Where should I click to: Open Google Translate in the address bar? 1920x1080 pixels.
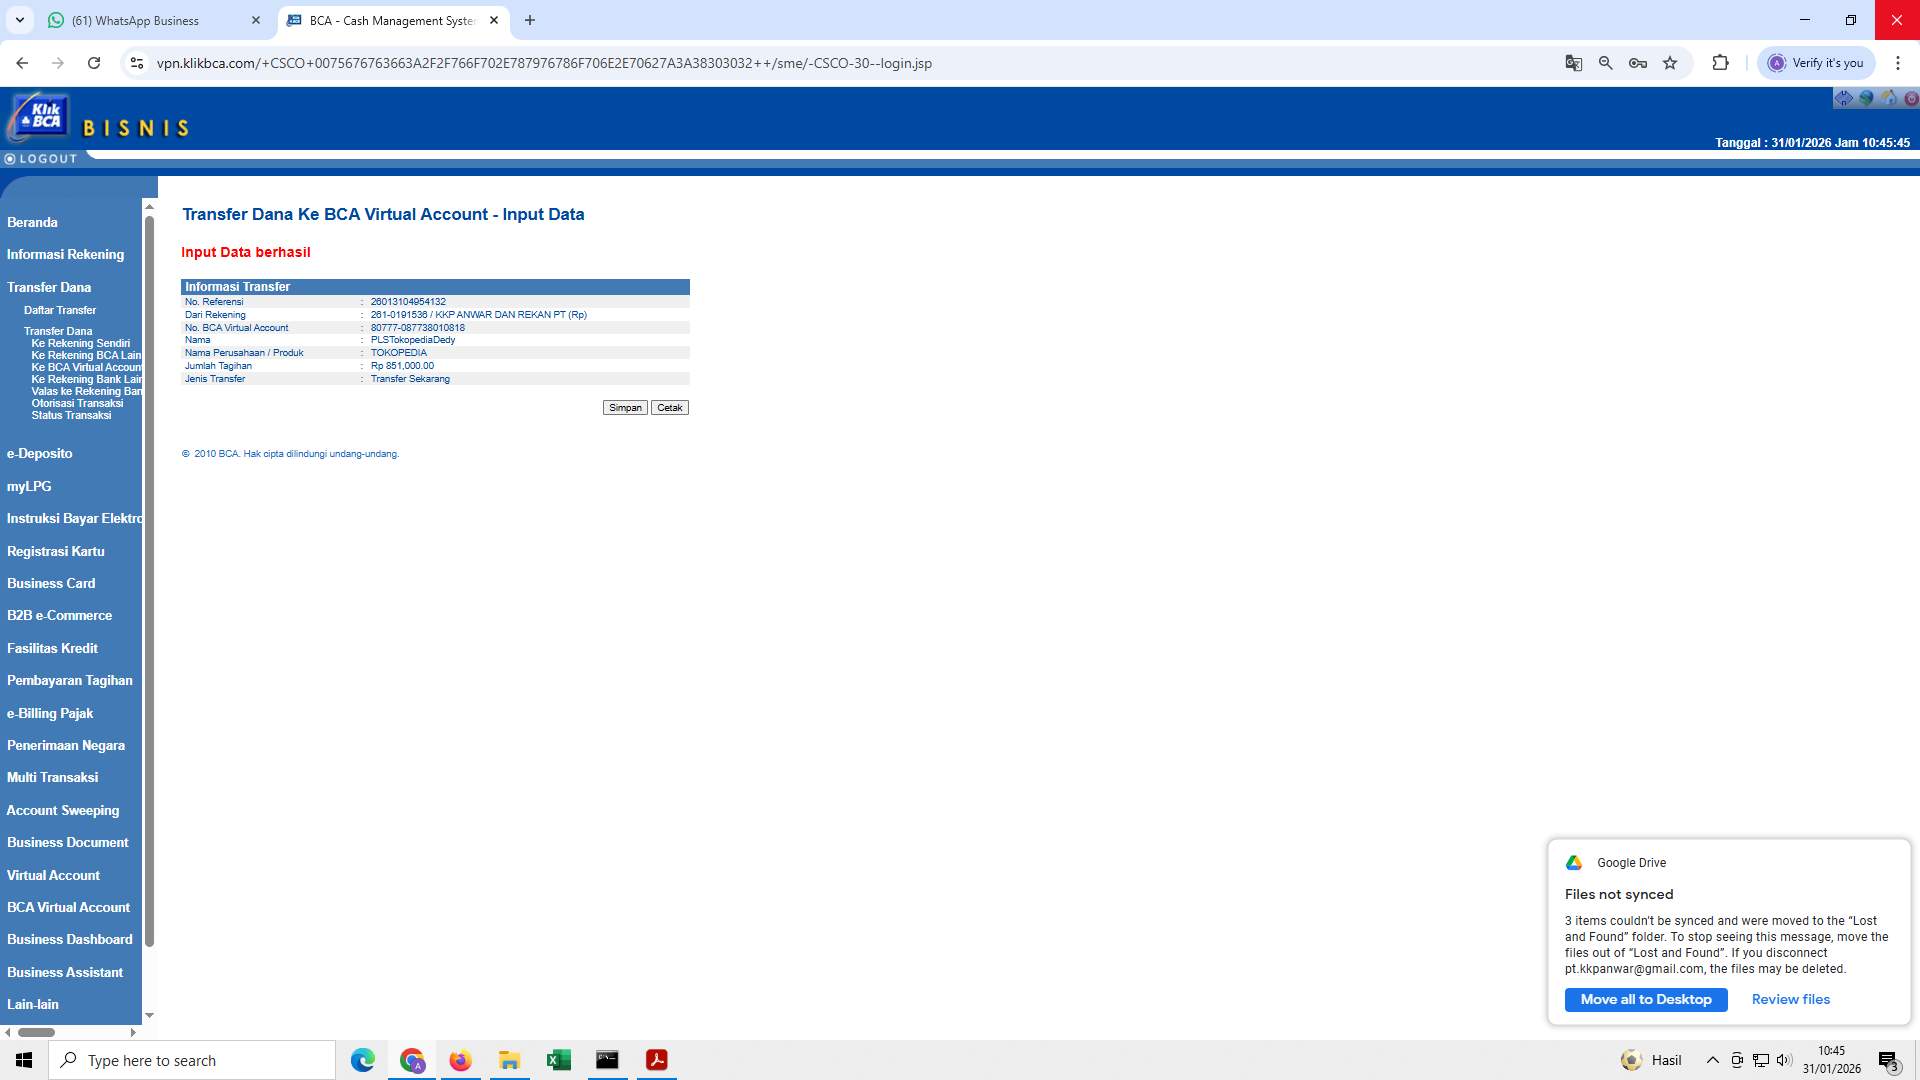[1573, 62]
